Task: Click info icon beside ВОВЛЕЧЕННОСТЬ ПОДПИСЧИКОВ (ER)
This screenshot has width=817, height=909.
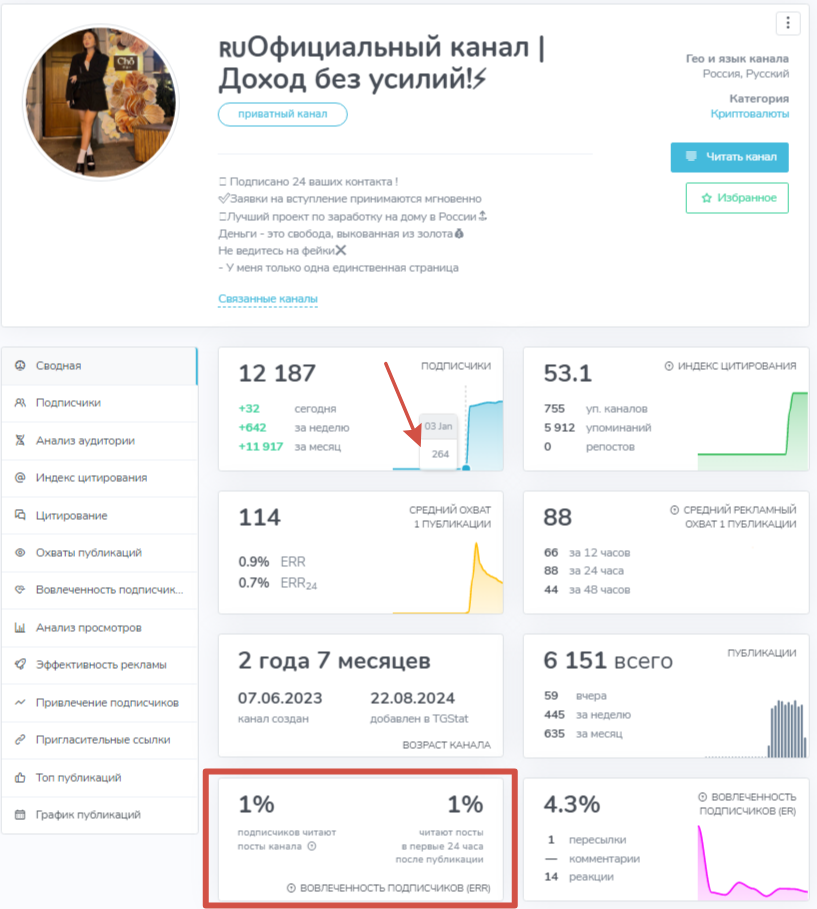Action: (702, 797)
